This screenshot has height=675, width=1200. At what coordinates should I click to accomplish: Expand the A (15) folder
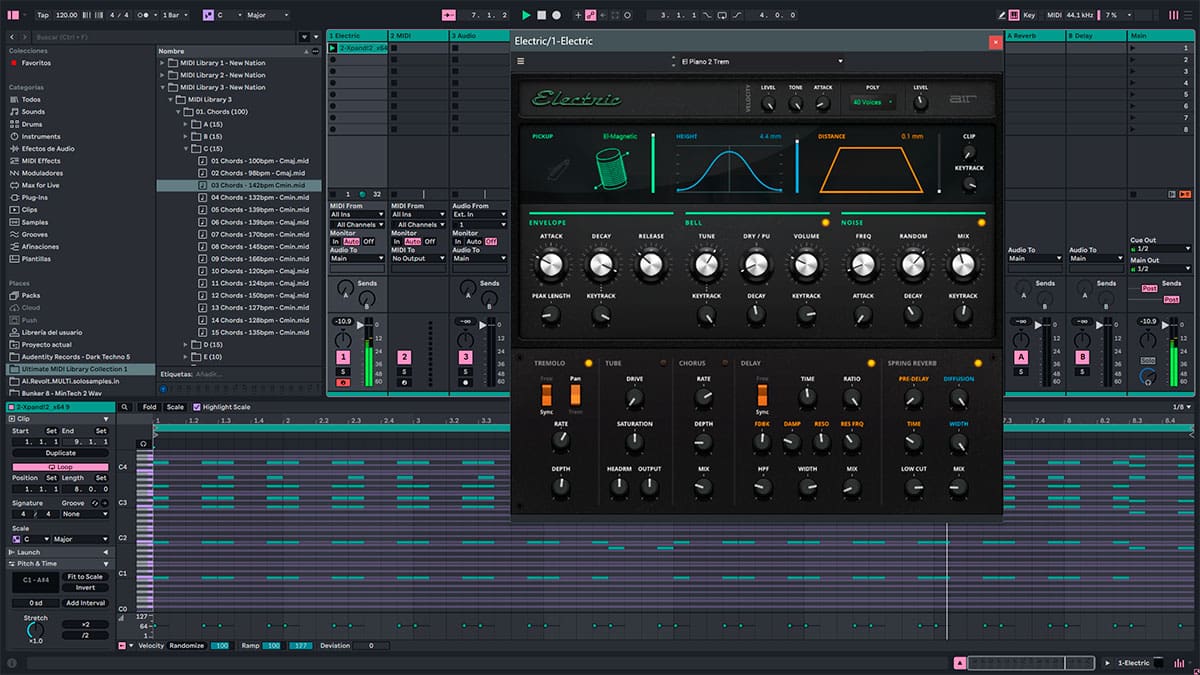(186, 124)
